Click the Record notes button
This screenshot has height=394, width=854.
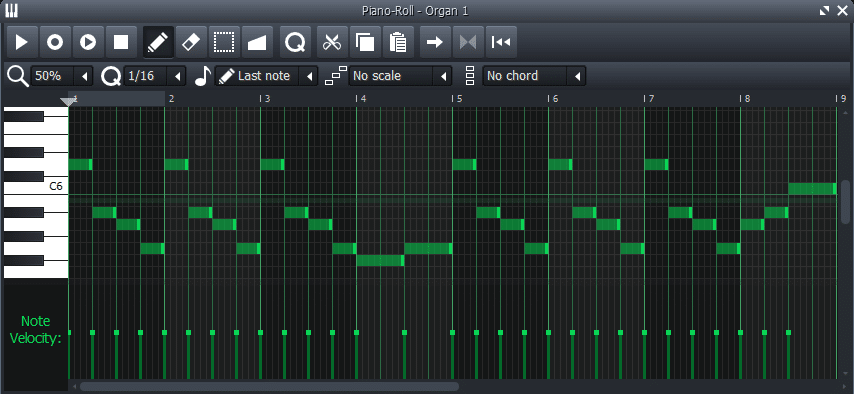[x=55, y=42]
